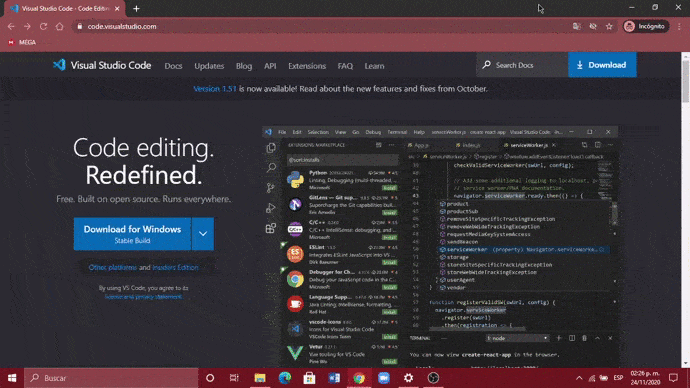
Task: Click the Search Docs field
Action: point(522,65)
